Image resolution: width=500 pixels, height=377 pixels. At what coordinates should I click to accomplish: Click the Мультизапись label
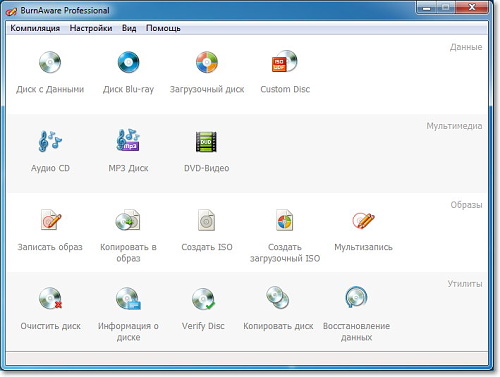click(x=363, y=247)
